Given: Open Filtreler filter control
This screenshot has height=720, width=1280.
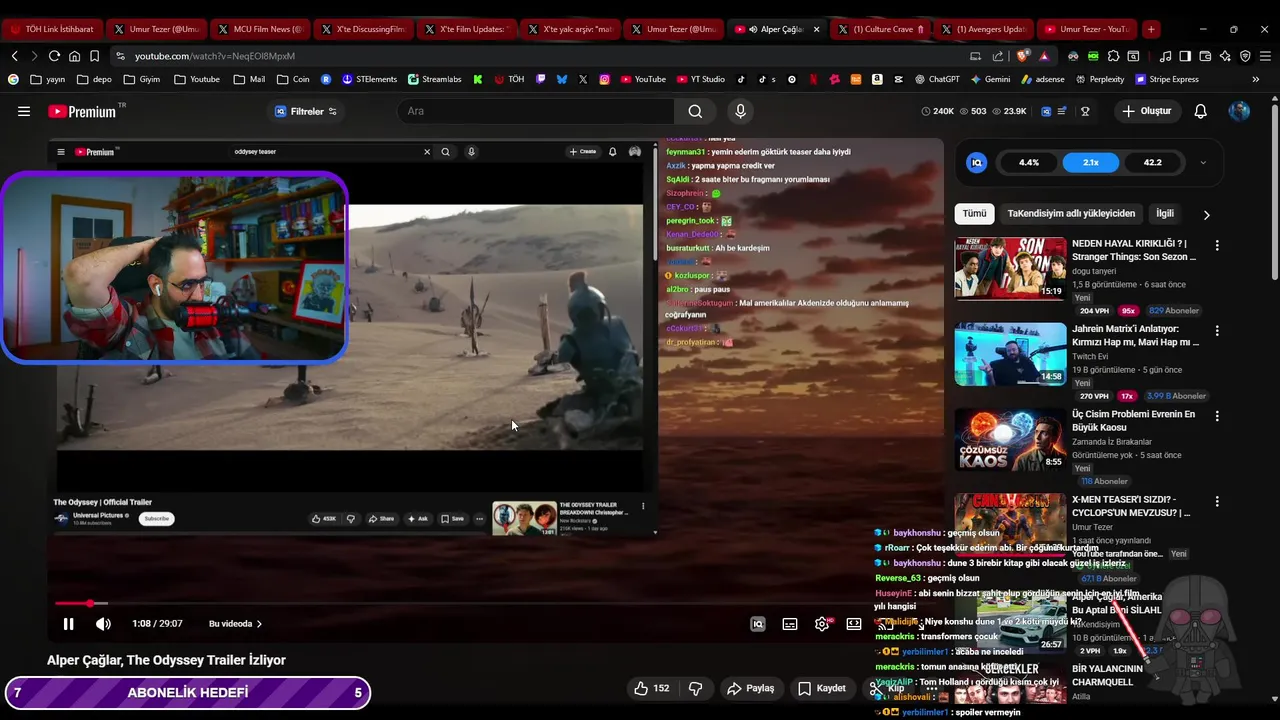Looking at the screenshot, I should click(306, 111).
